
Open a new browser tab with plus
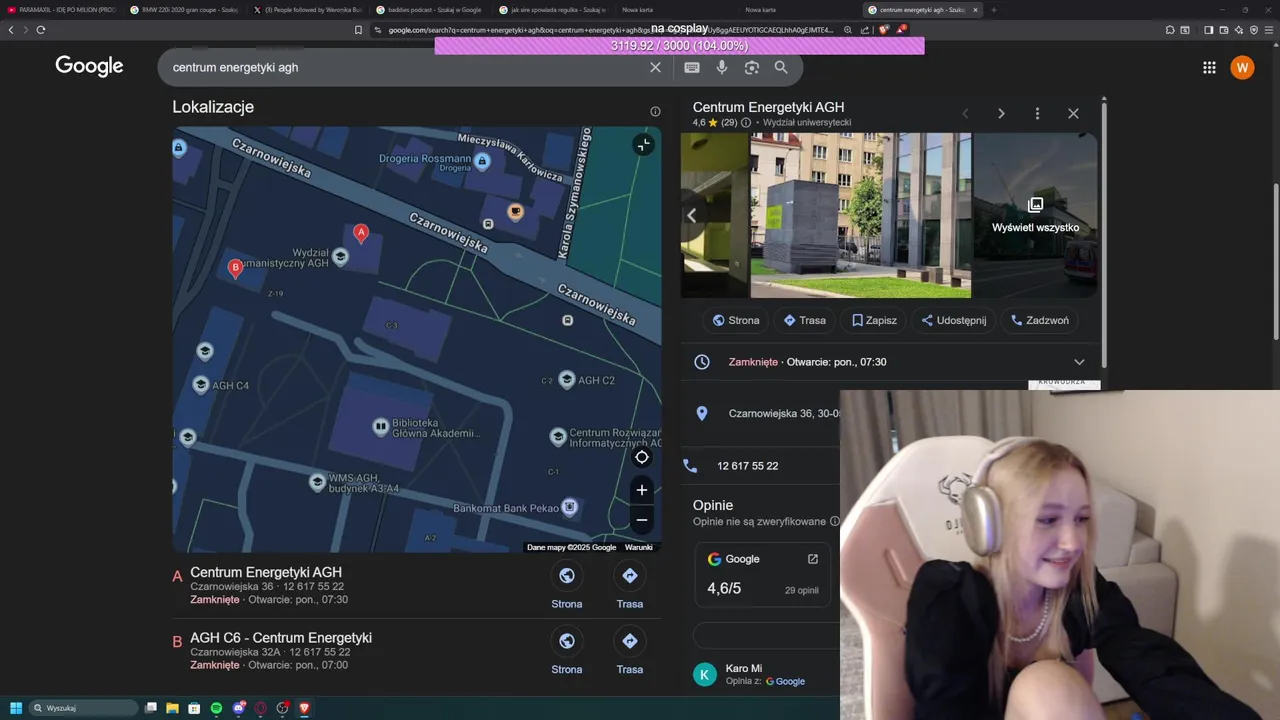994,10
